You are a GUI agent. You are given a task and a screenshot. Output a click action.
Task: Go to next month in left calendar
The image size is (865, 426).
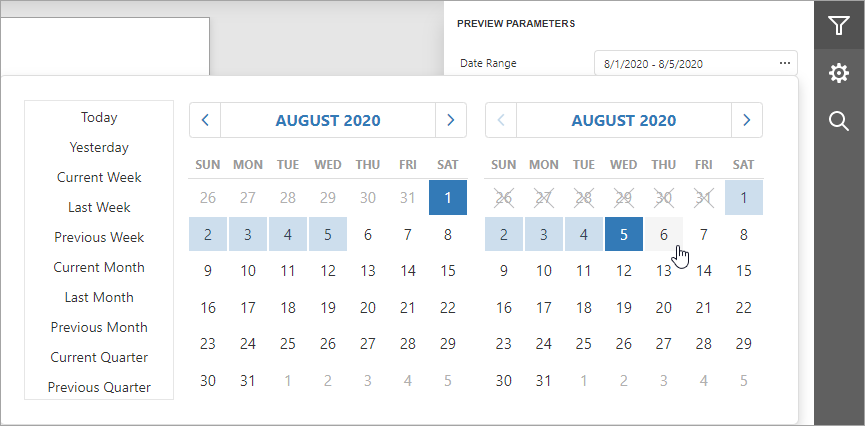coord(450,120)
